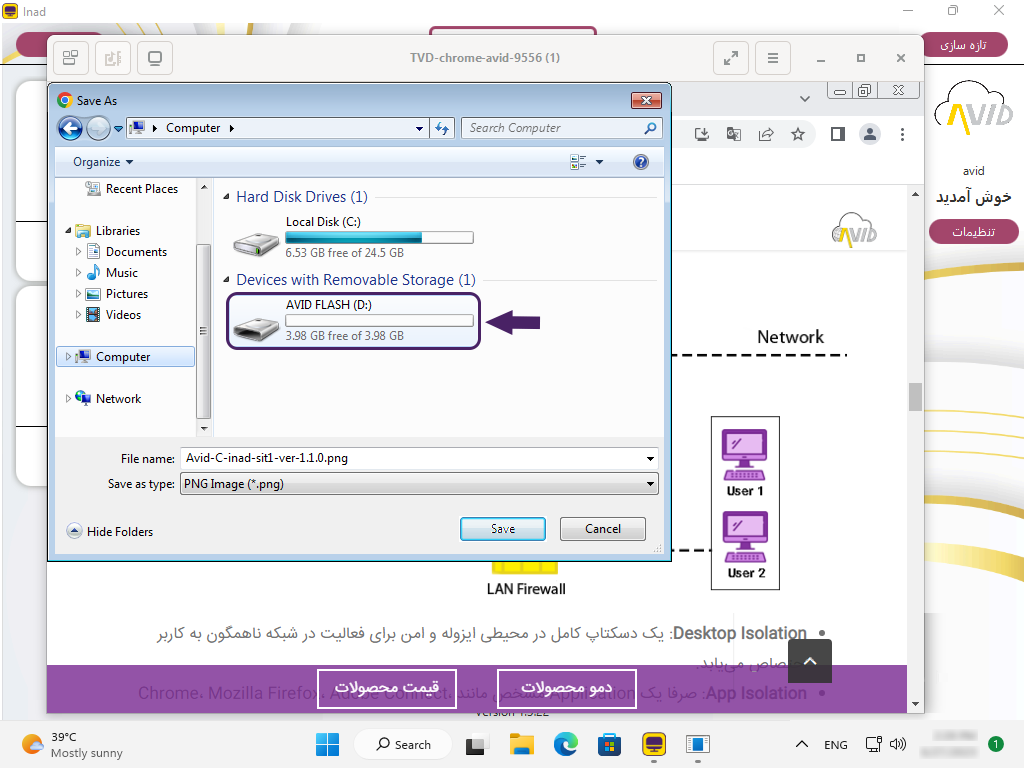Click the Chrome download icon in toolbar
The height and width of the screenshot is (768, 1024).
[x=701, y=135]
